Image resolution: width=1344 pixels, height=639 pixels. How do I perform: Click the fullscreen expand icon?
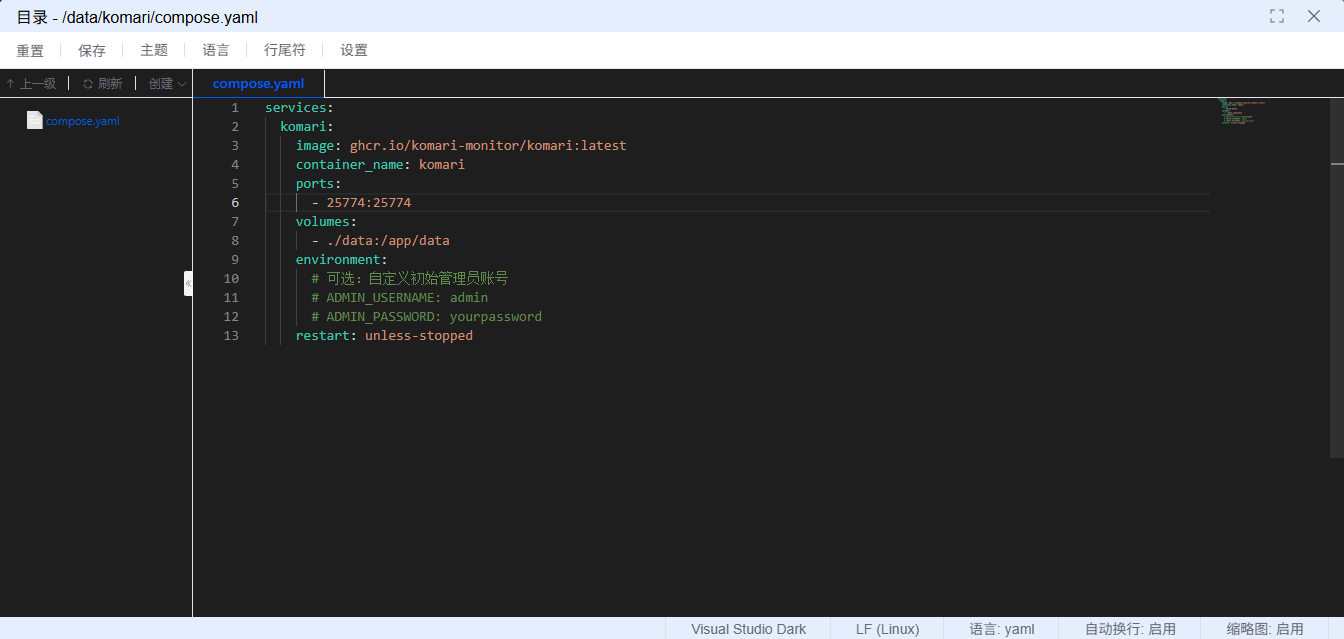tap(1277, 16)
